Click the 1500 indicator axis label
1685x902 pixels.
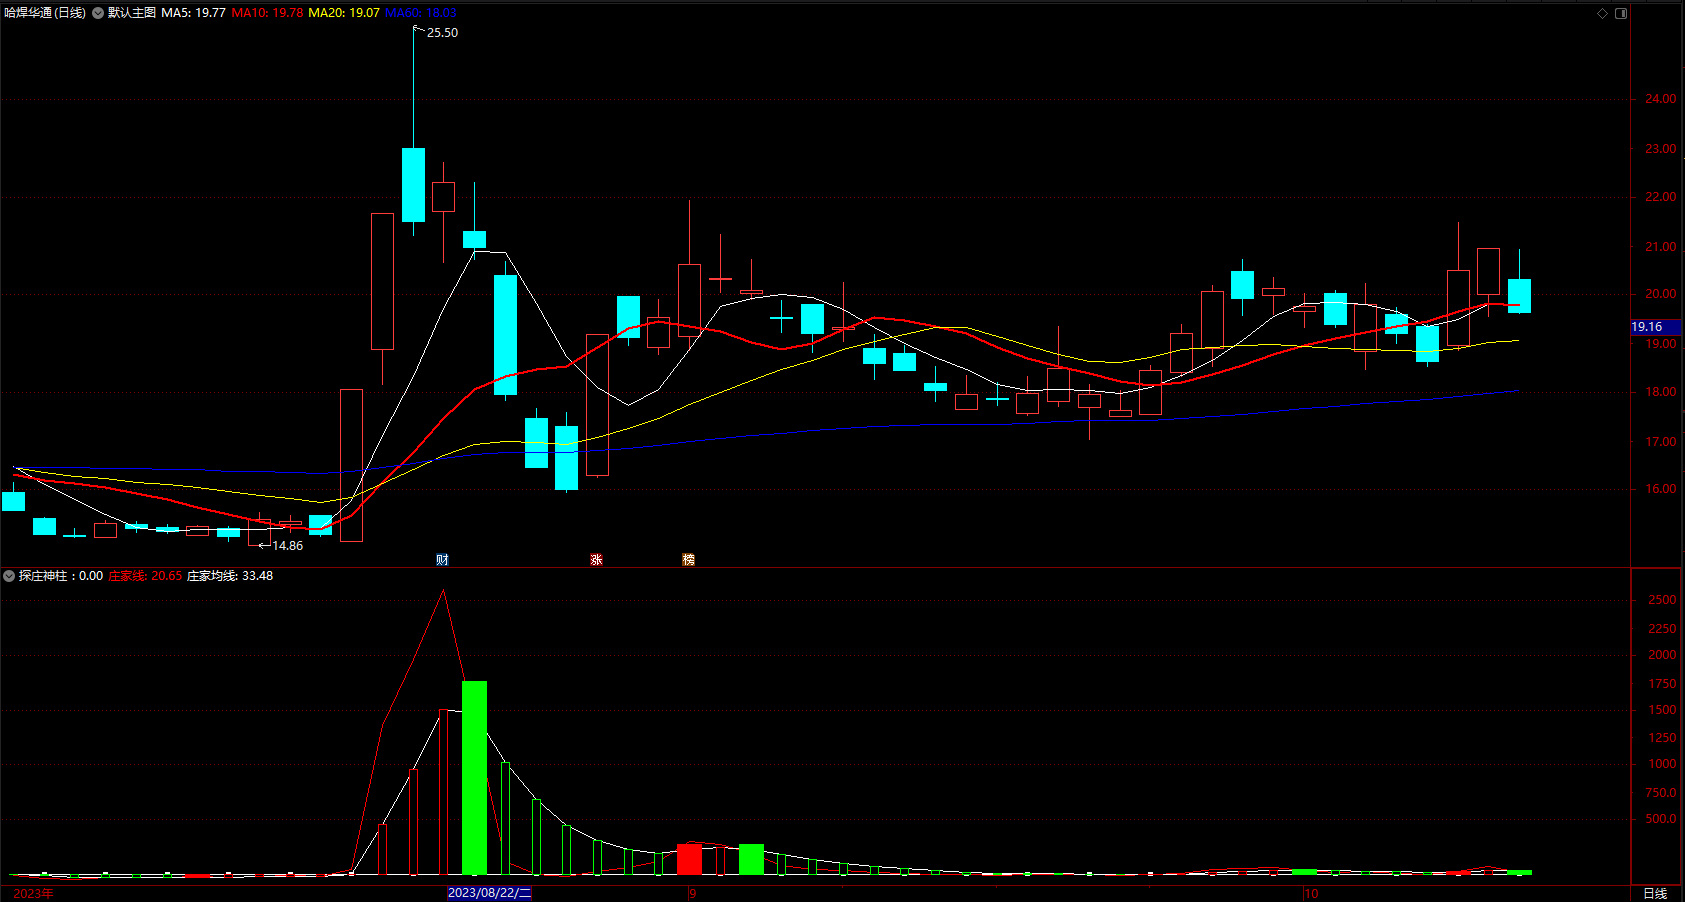[1663, 710]
